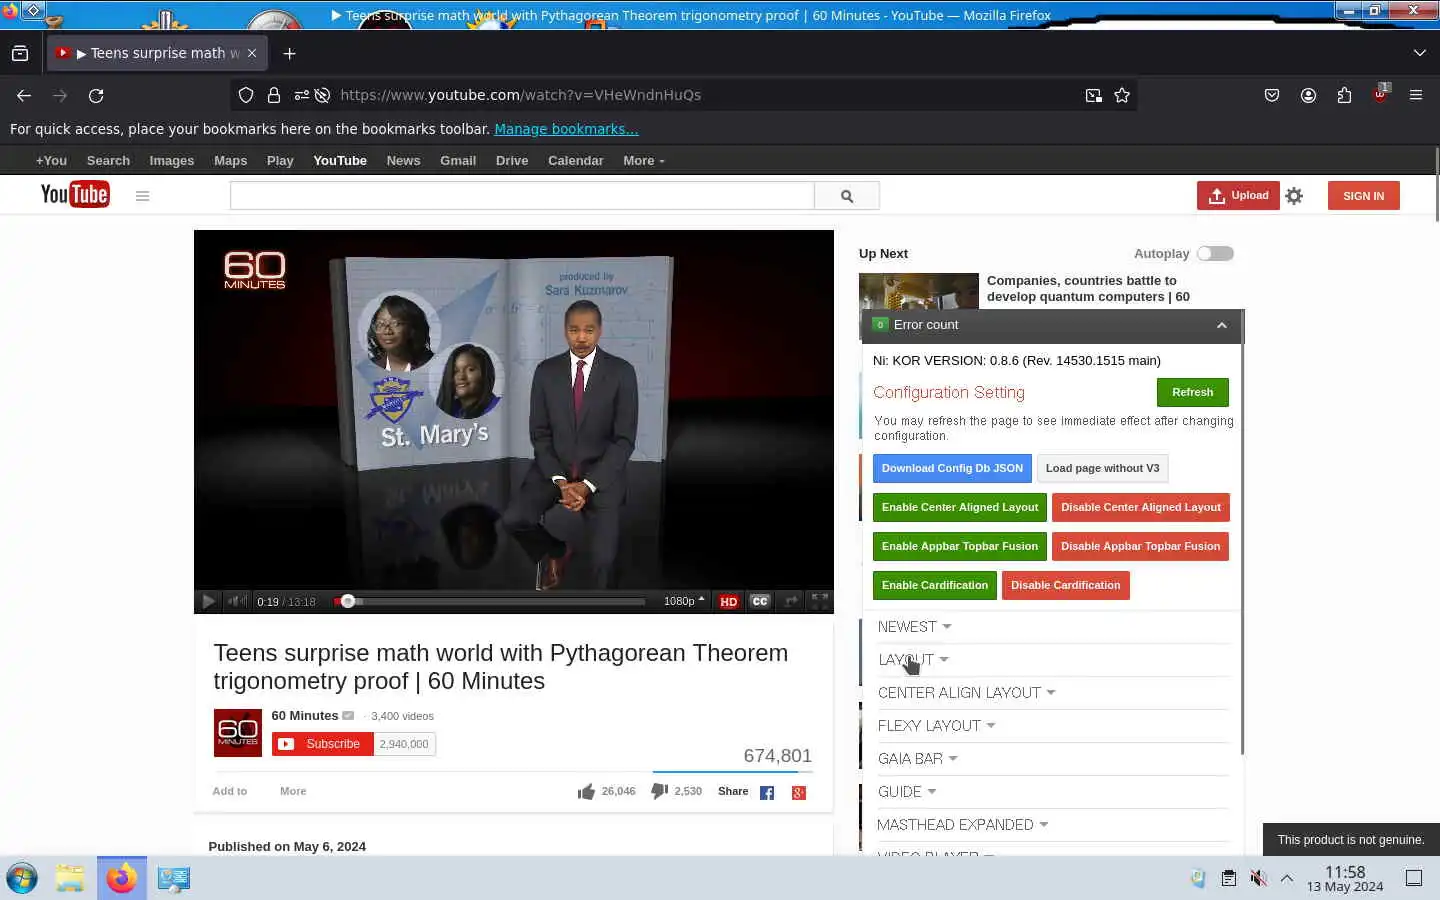This screenshot has height=900, width=1440.
Task: Click Enable Cardification button
Action: click(x=935, y=585)
